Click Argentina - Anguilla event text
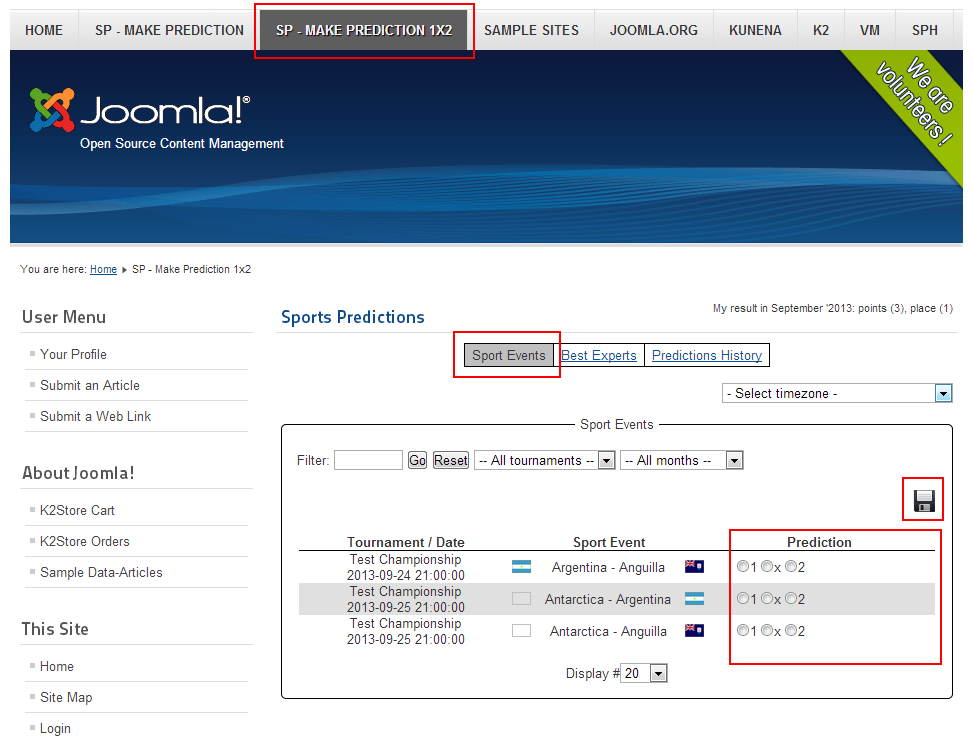The width and height of the screenshot is (973, 737). (x=608, y=567)
